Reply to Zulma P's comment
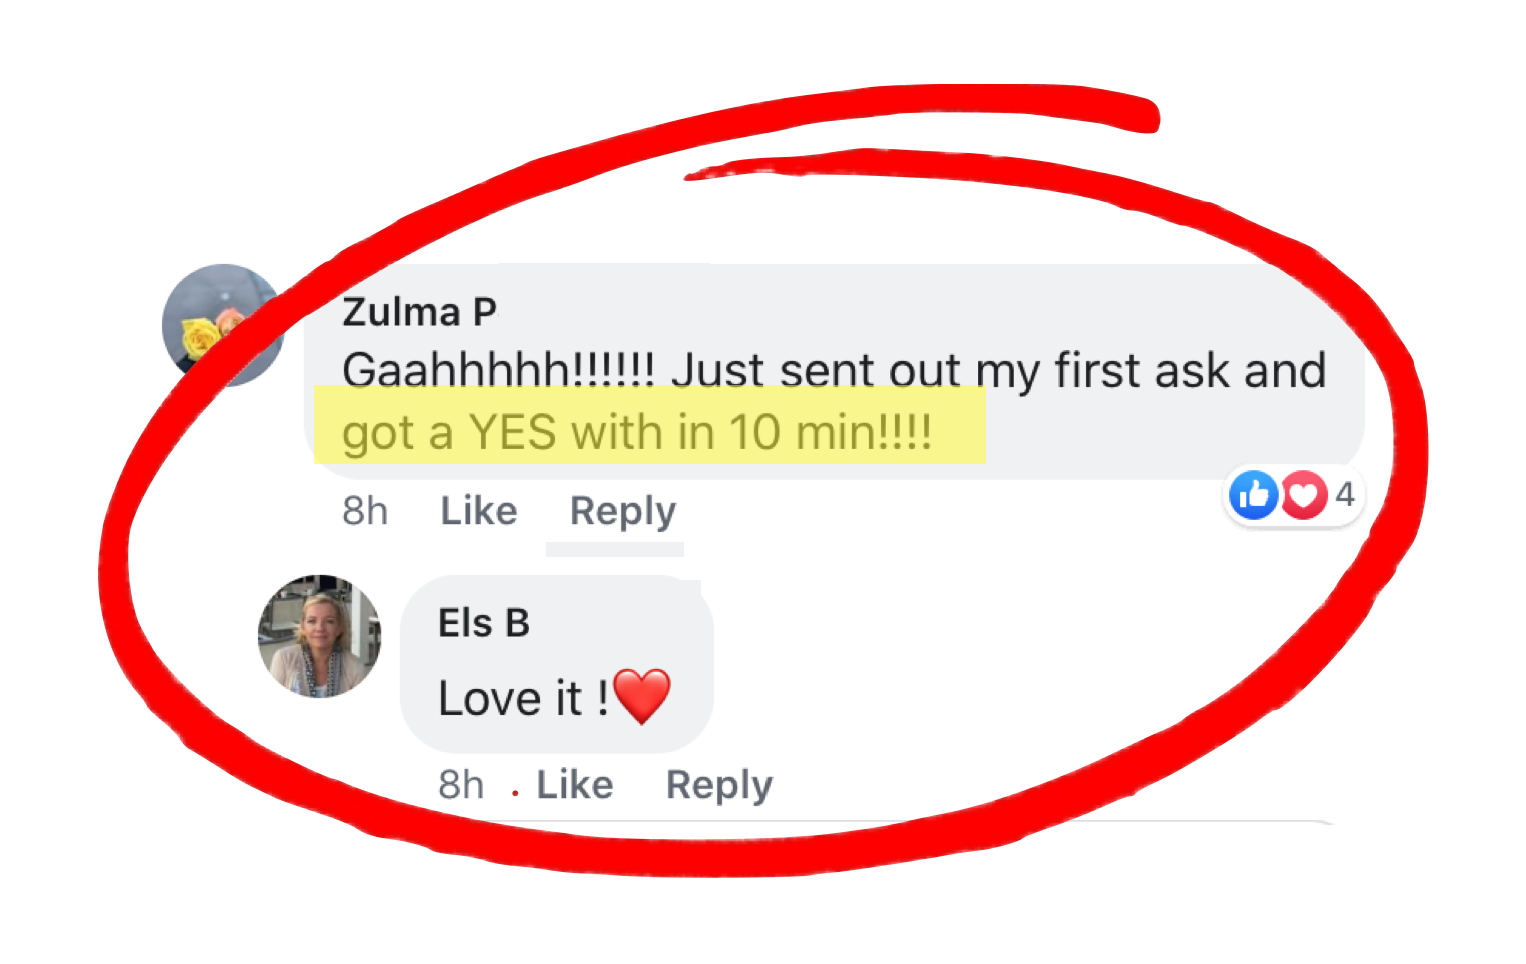1526x964 pixels. (x=622, y=511)
